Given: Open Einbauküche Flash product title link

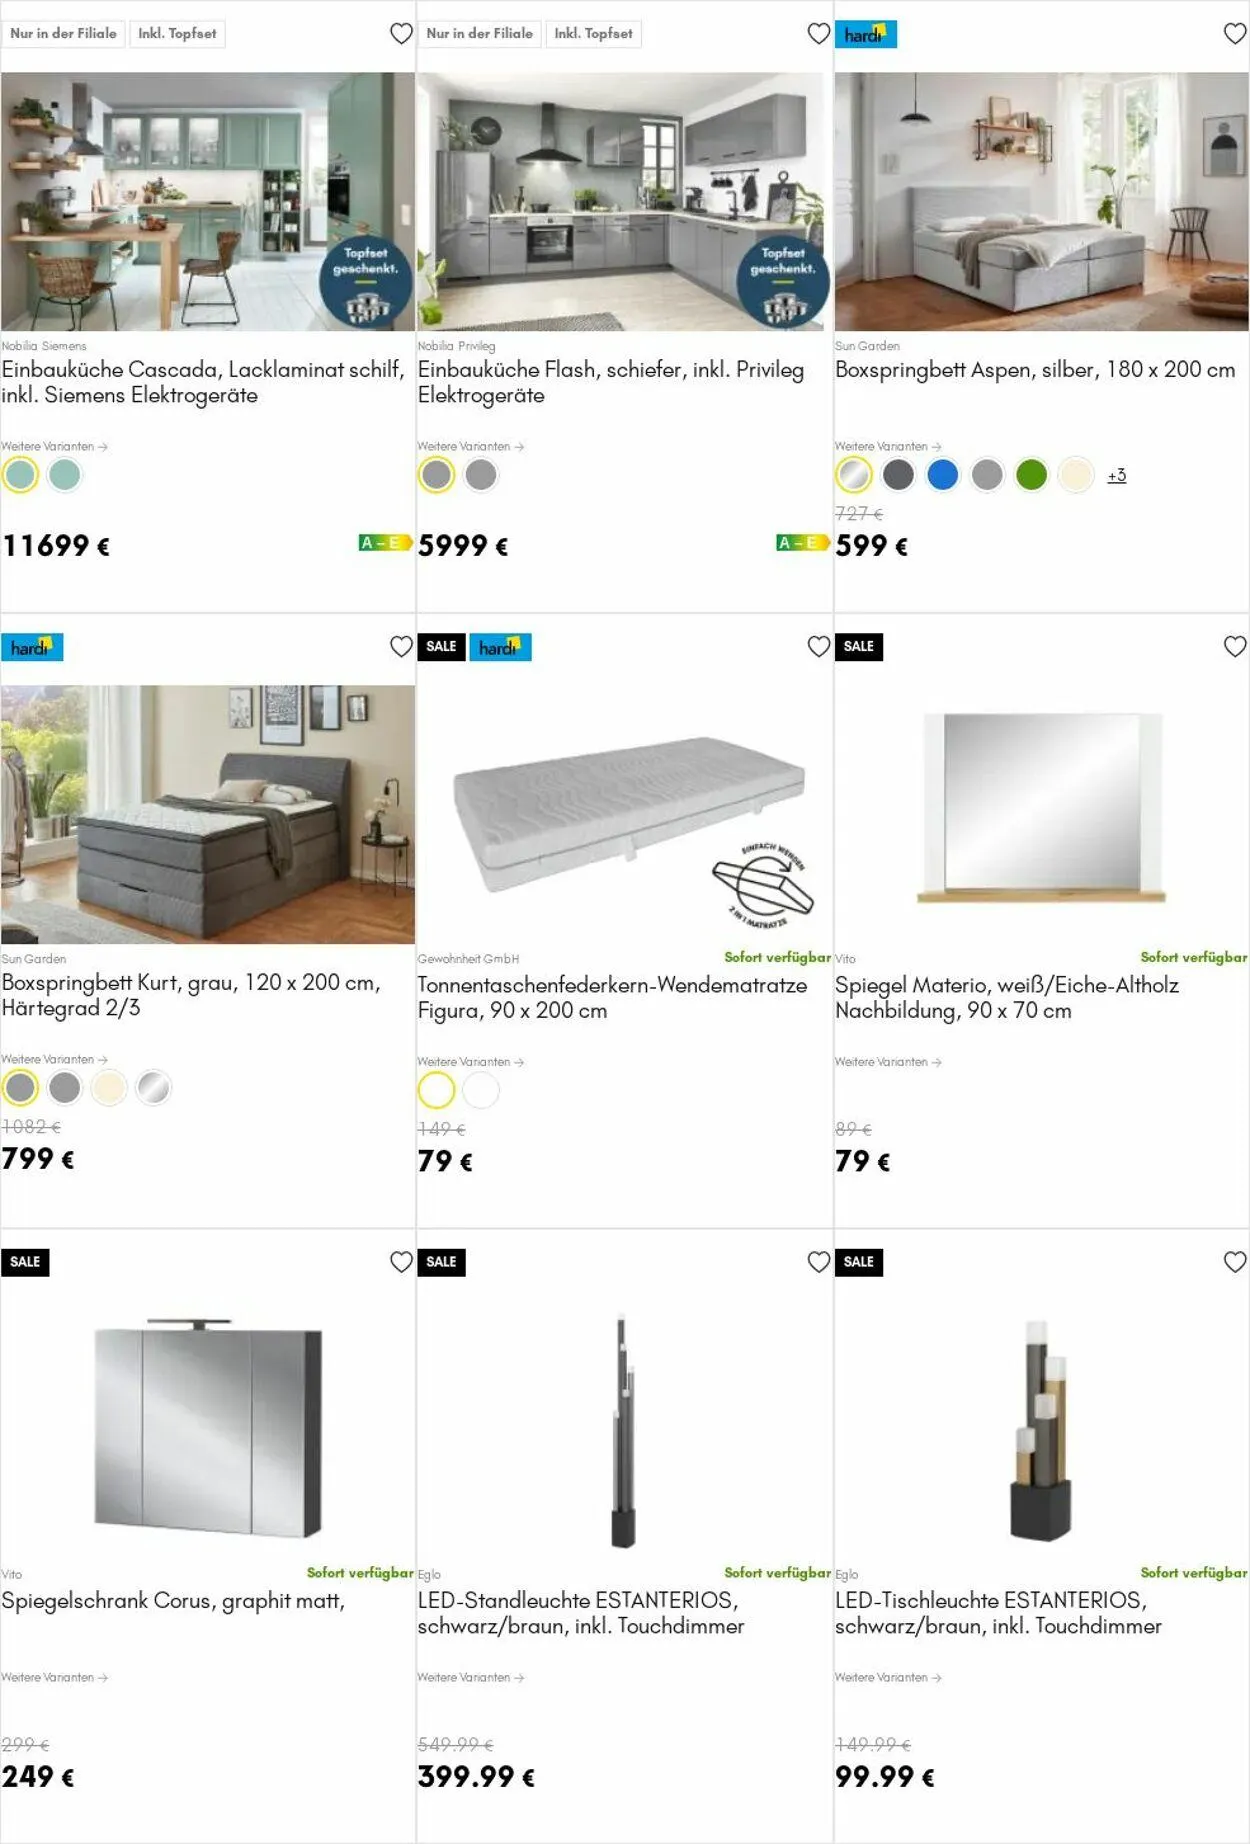Looking at the screenshot, I should coord(611,382).
